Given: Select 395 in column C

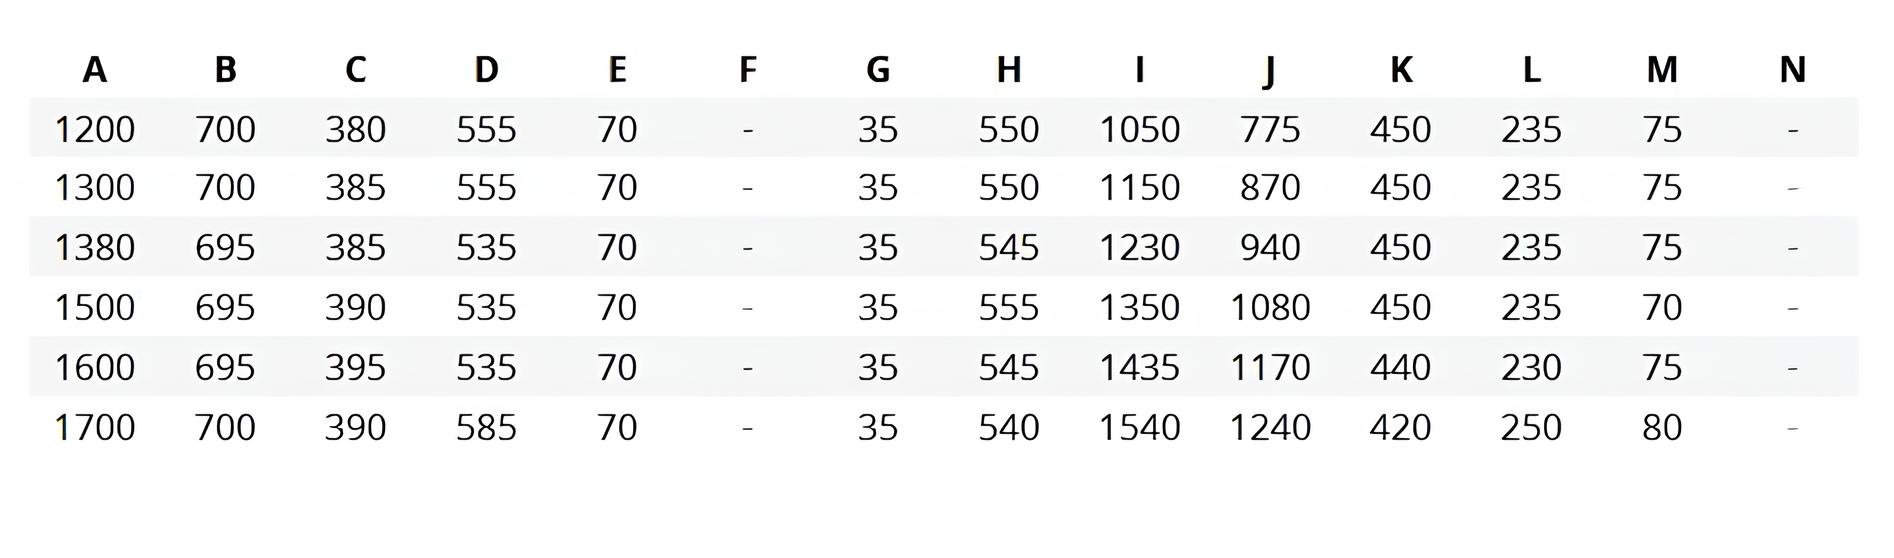Looking at the screenshot, I should coord(355,367).
